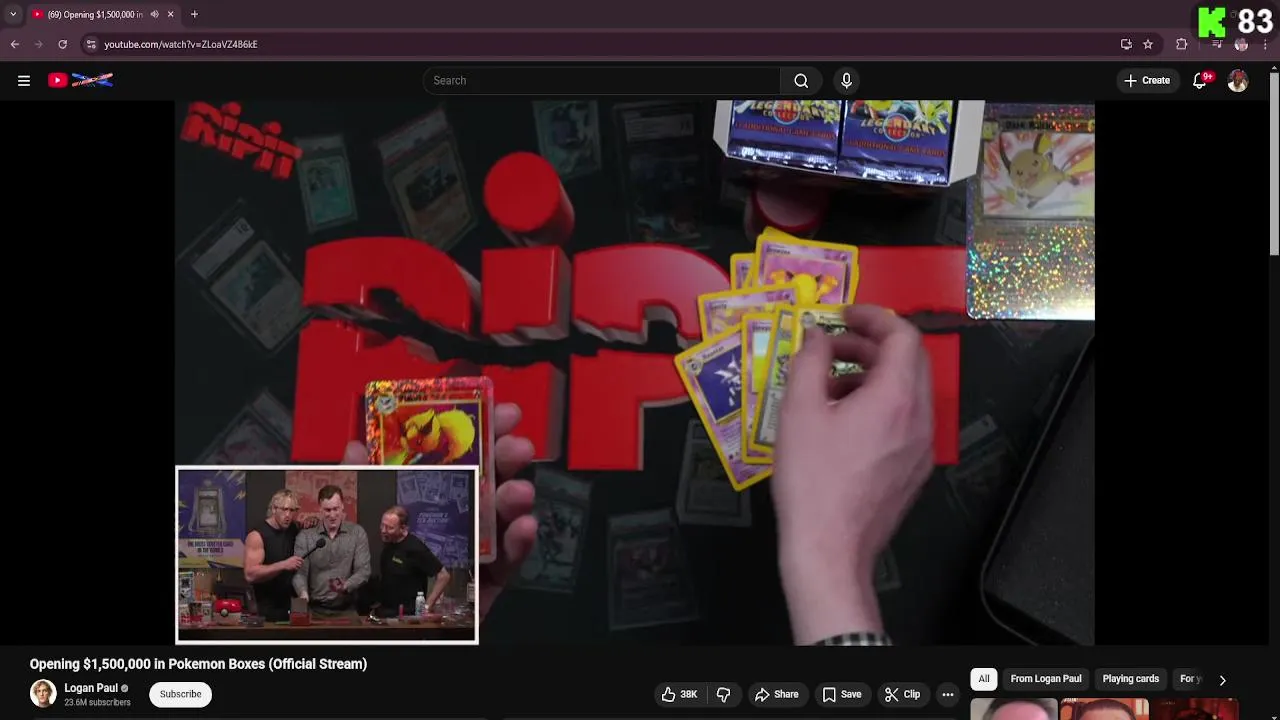Viewport: 1280px width, 720px height.
Task: Open the Create button
Action: [1147, 80]
